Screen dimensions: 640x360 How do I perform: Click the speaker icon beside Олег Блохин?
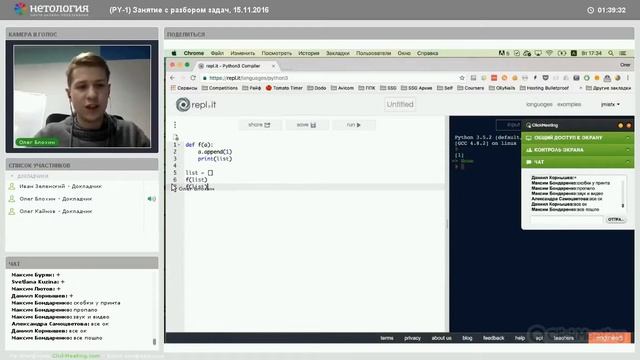point(151,199)
